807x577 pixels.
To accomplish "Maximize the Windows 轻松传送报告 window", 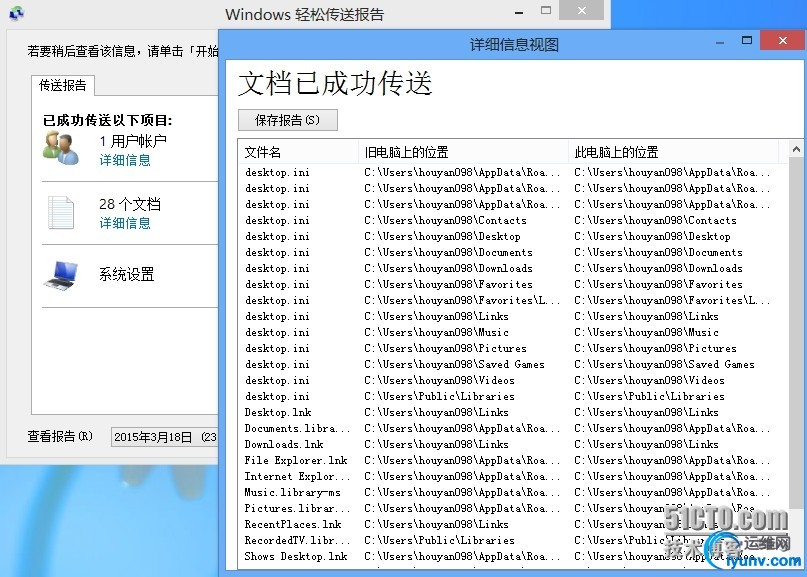I will 546,10.
